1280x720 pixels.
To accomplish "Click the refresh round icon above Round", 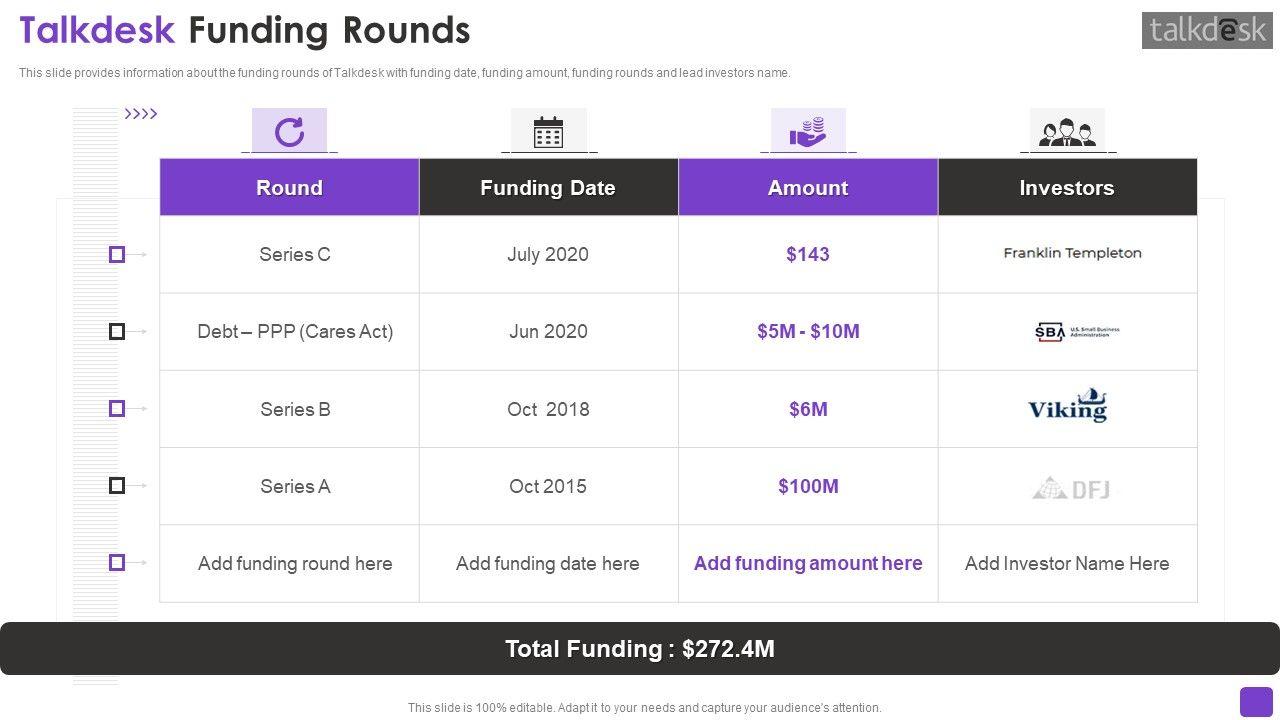I will click(289, 132).
